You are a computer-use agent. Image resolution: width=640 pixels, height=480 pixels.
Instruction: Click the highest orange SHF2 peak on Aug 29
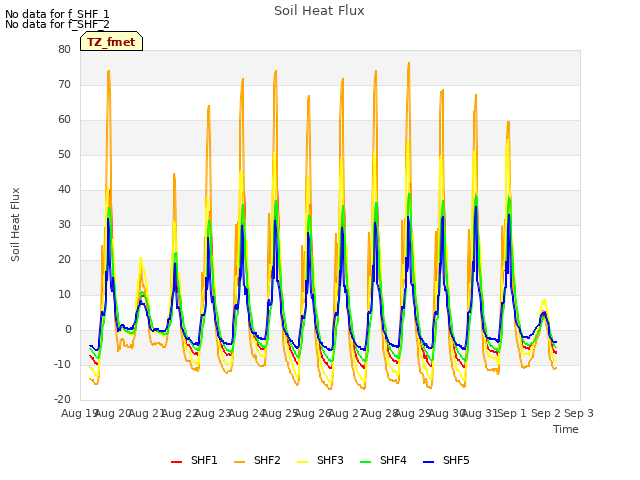[x=409, y=63]
